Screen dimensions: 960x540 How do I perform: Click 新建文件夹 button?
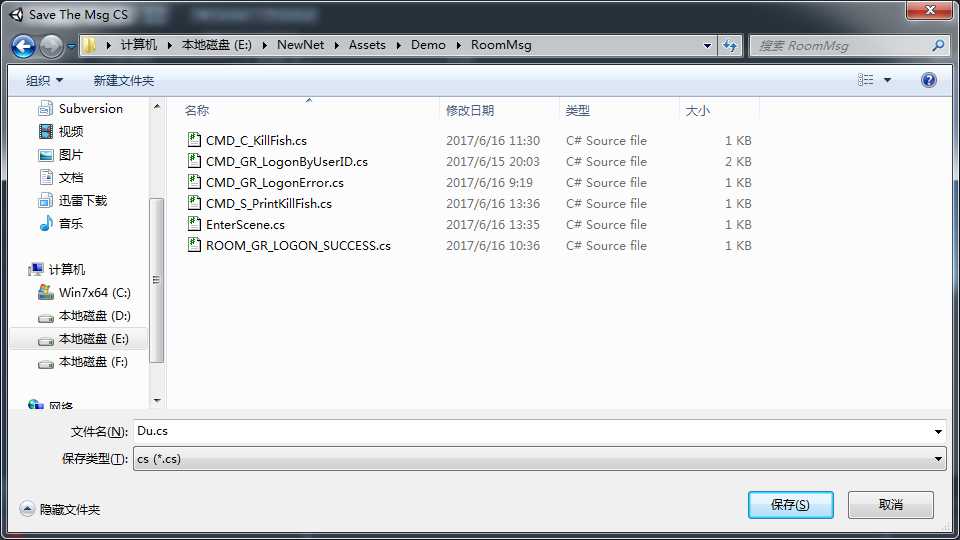coord(124,80)
